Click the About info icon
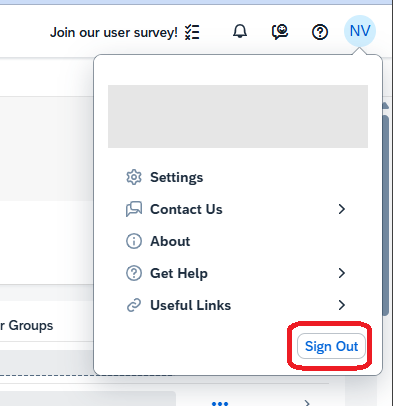This screenshot has height=406, width=393. tap(134, 241)
